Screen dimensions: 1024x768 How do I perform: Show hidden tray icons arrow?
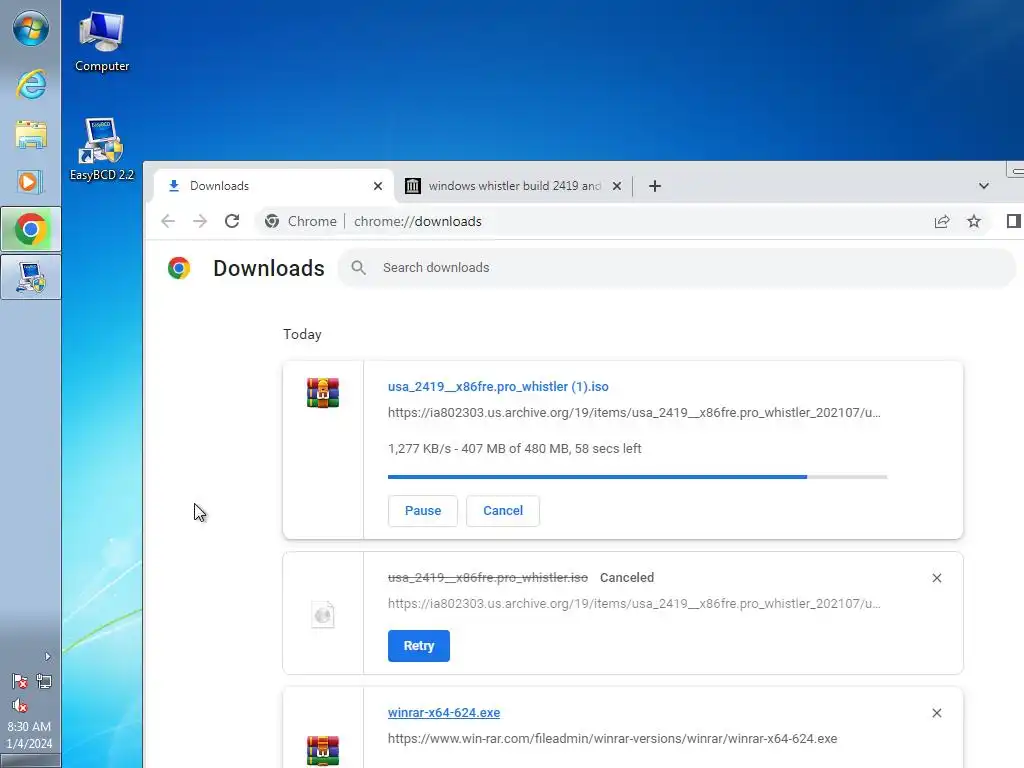click(x=47, y=656)
